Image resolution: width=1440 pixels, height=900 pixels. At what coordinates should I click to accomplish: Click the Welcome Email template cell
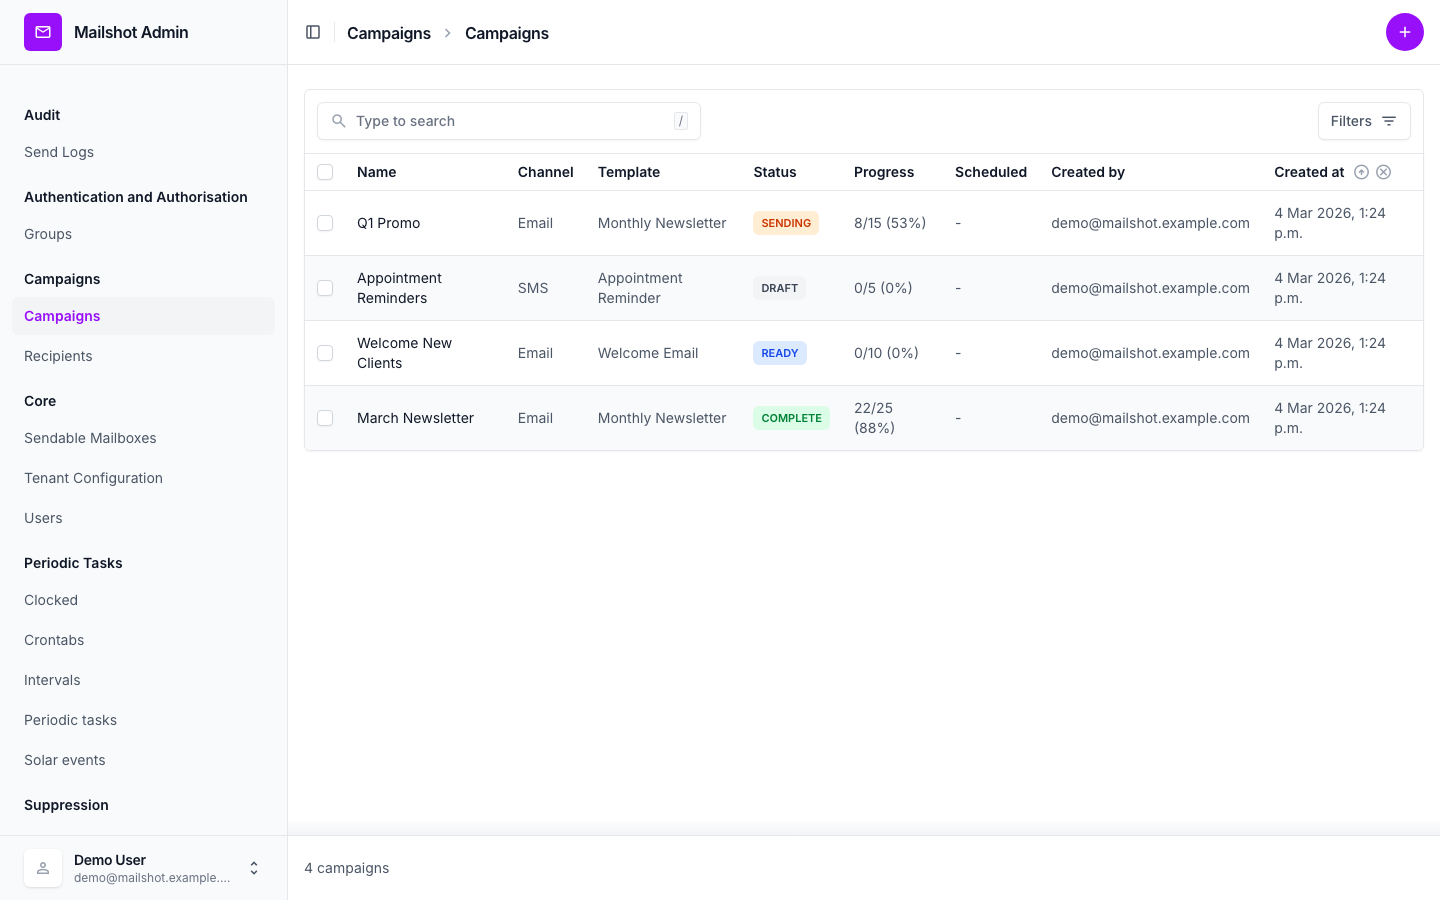click(x=648, y=353)
